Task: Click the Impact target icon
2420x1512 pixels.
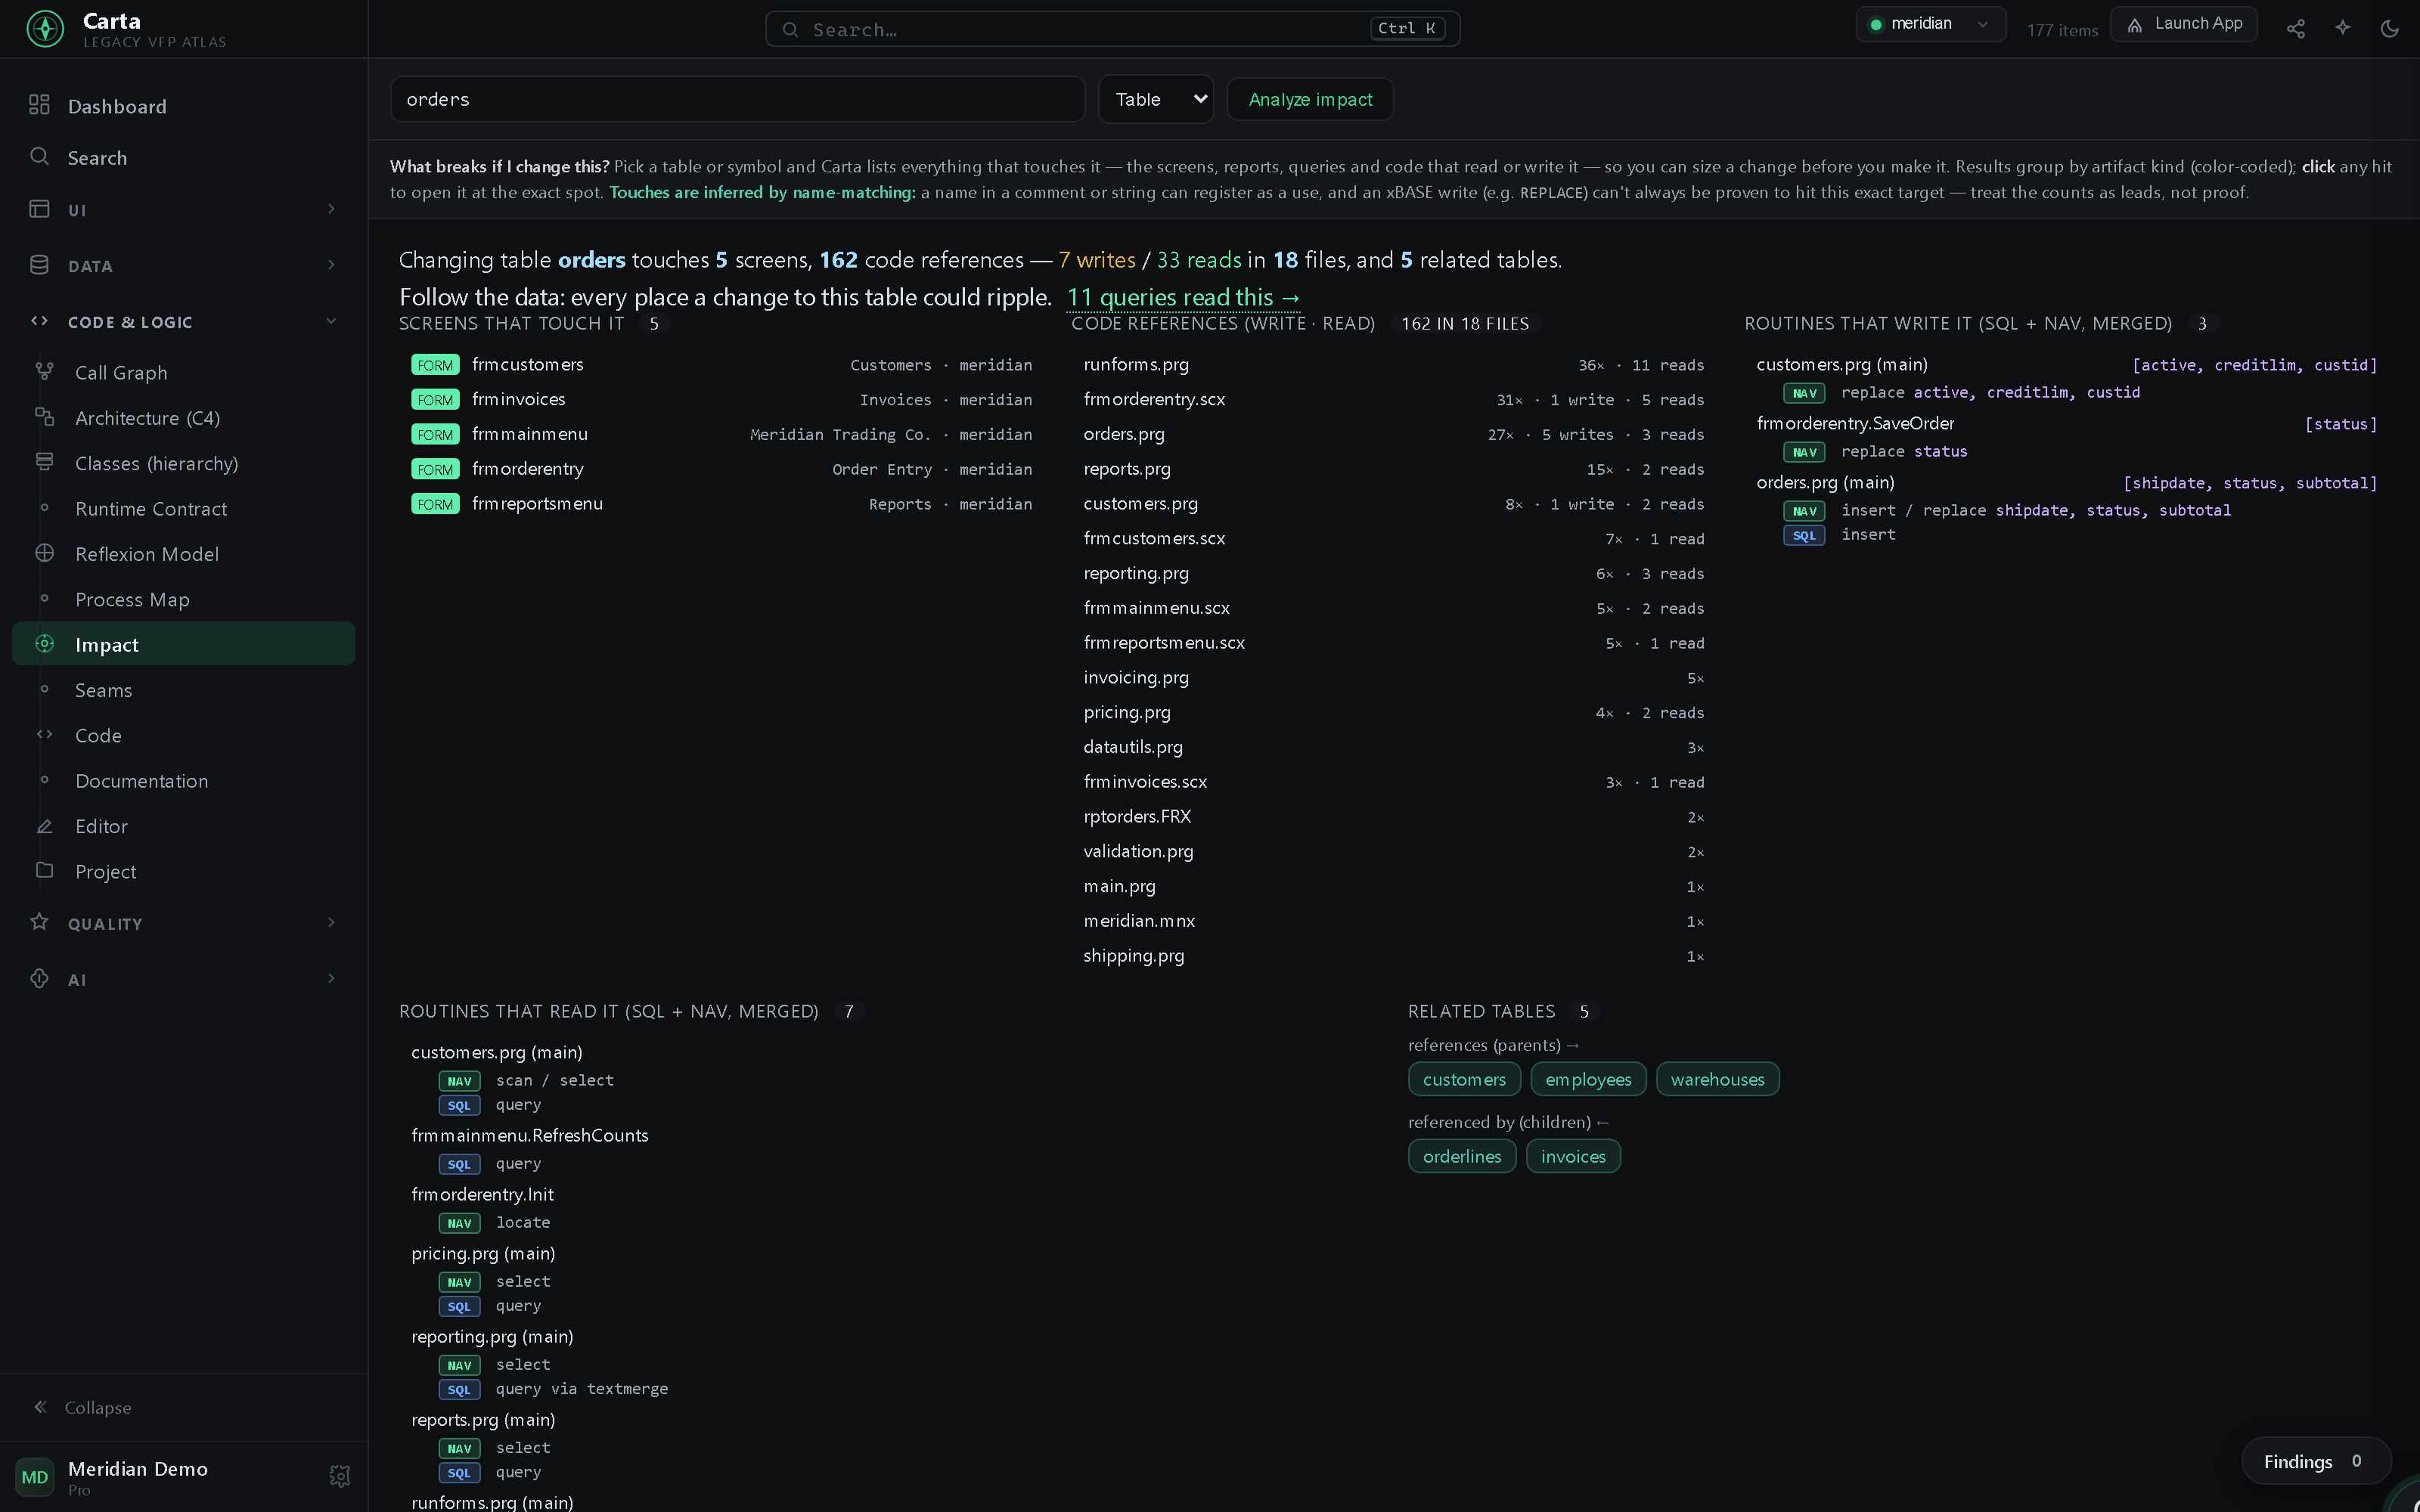Action: point(44,643)
